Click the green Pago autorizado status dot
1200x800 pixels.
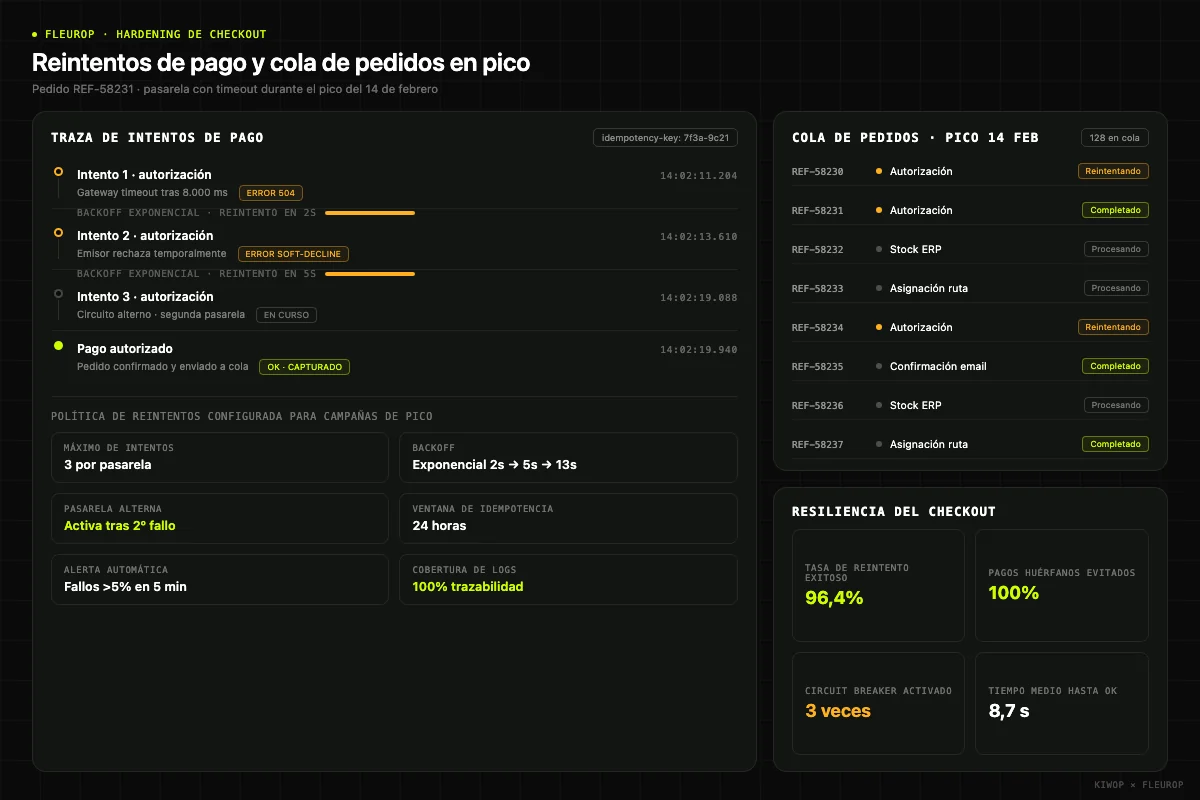pyautogui.click(x=58, y=346)
